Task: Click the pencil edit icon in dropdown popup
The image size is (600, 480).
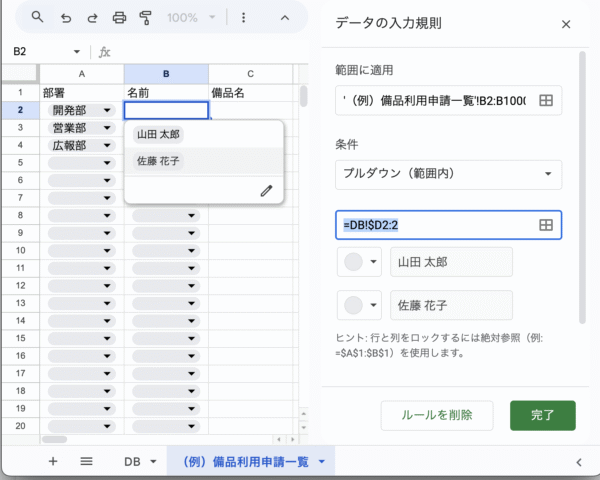Action: point(266,190)
